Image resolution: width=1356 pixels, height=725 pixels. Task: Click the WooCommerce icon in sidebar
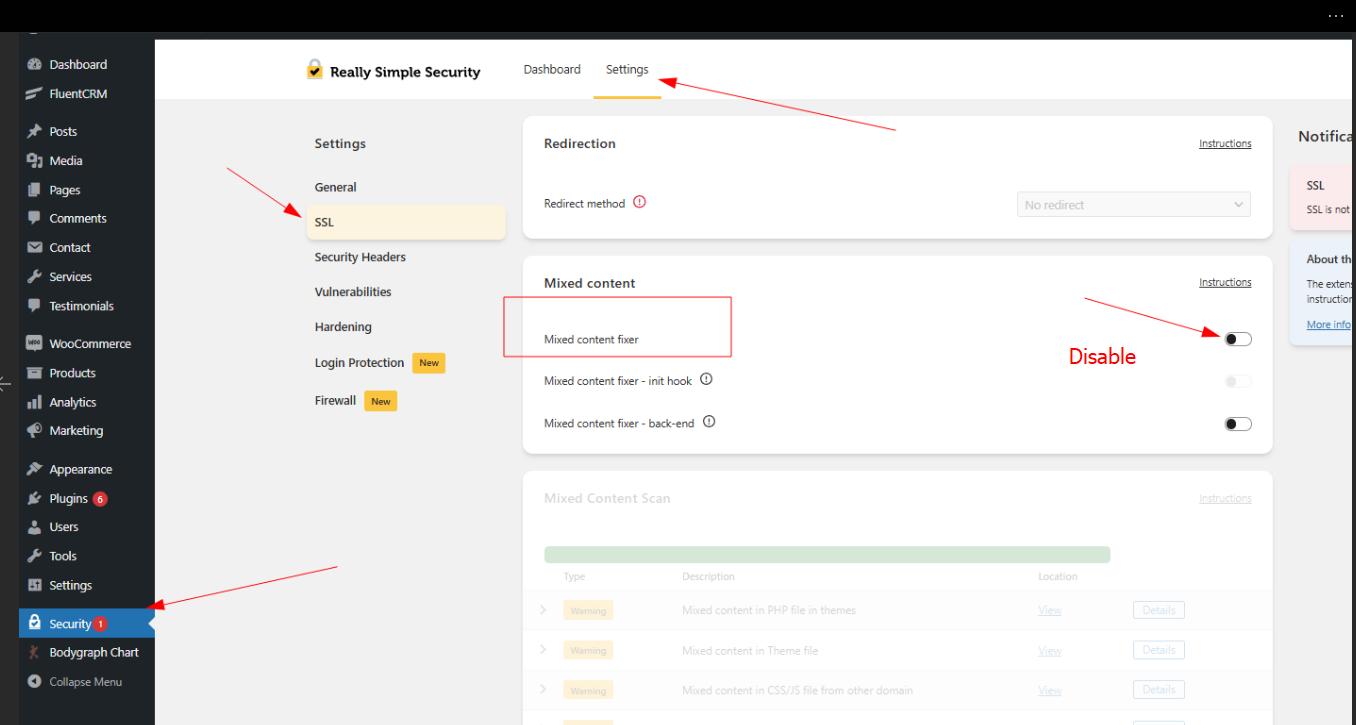tap(35, 344)
